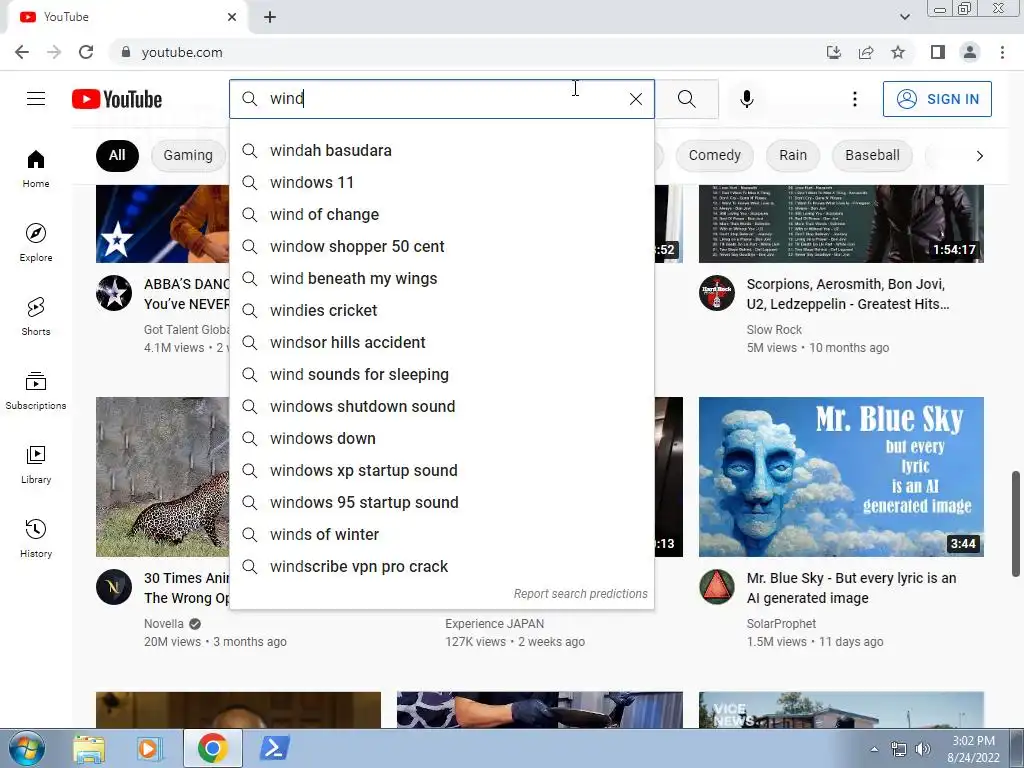Screen dimensions: 1024x768
Task: Click the YouTube logo
Action: pyautogui.click(x=117, y=99)
